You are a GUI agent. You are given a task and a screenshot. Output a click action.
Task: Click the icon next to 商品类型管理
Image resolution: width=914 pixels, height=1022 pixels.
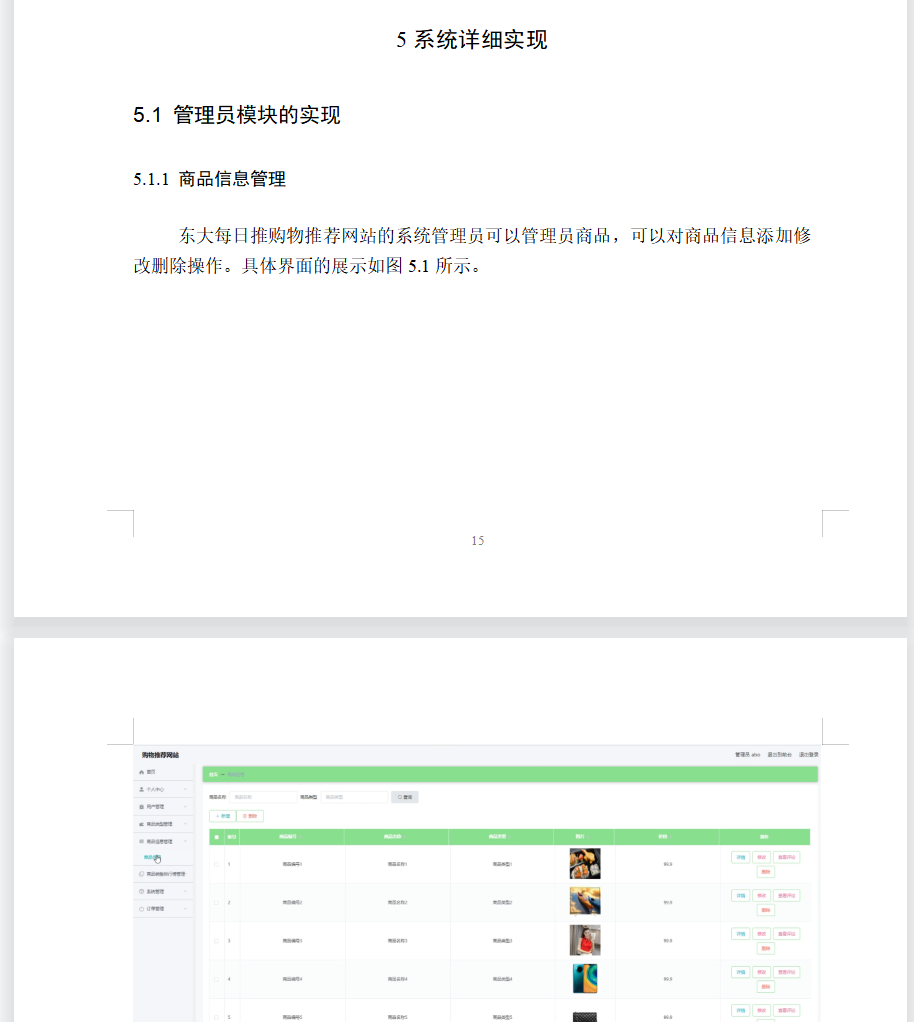[x=141, y=823]
